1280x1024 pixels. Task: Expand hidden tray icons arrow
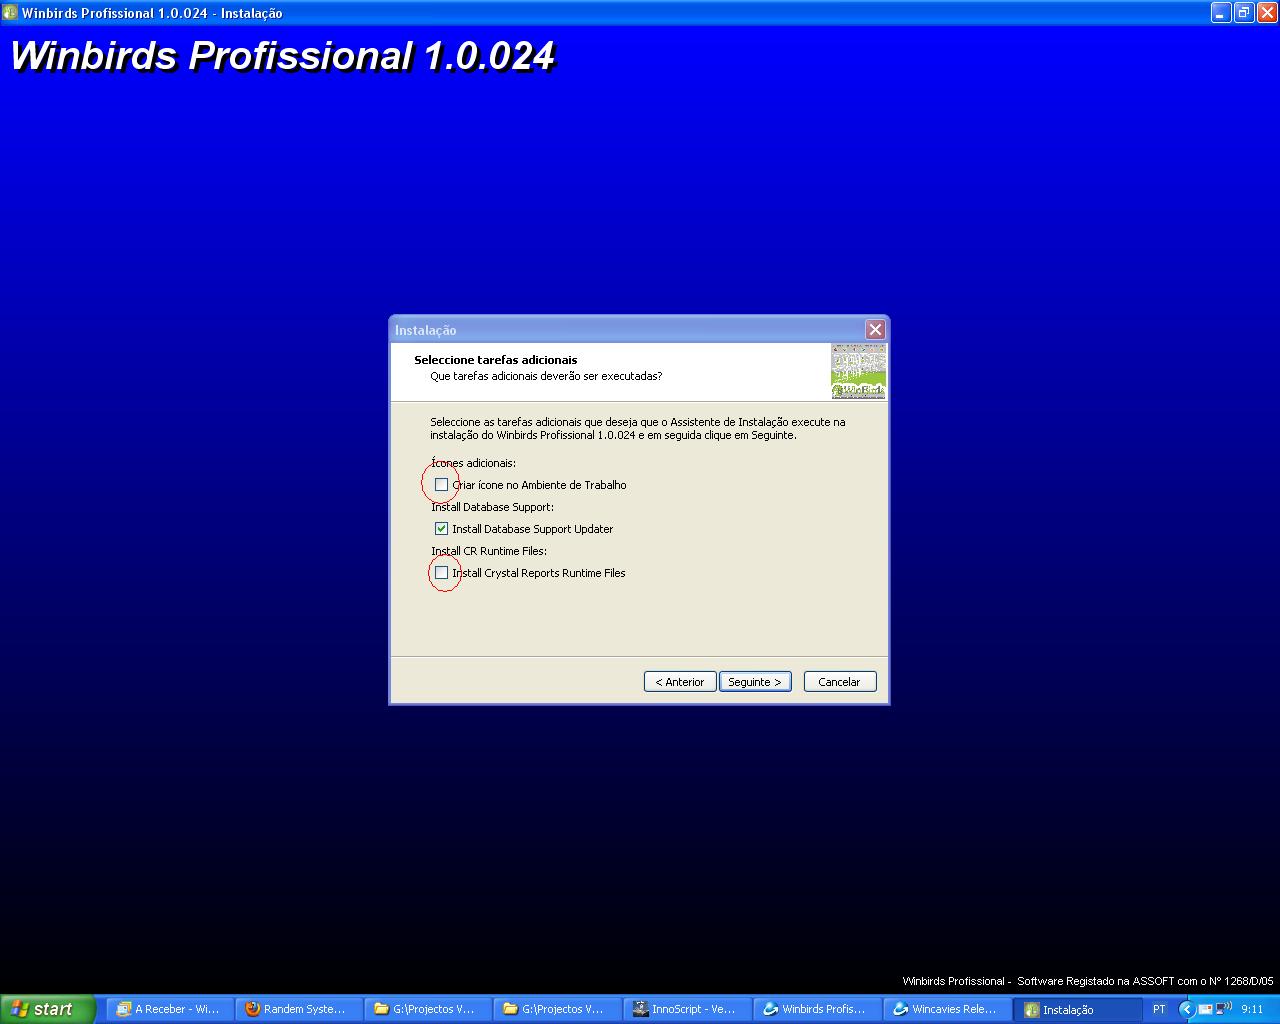(1187, 1009)
